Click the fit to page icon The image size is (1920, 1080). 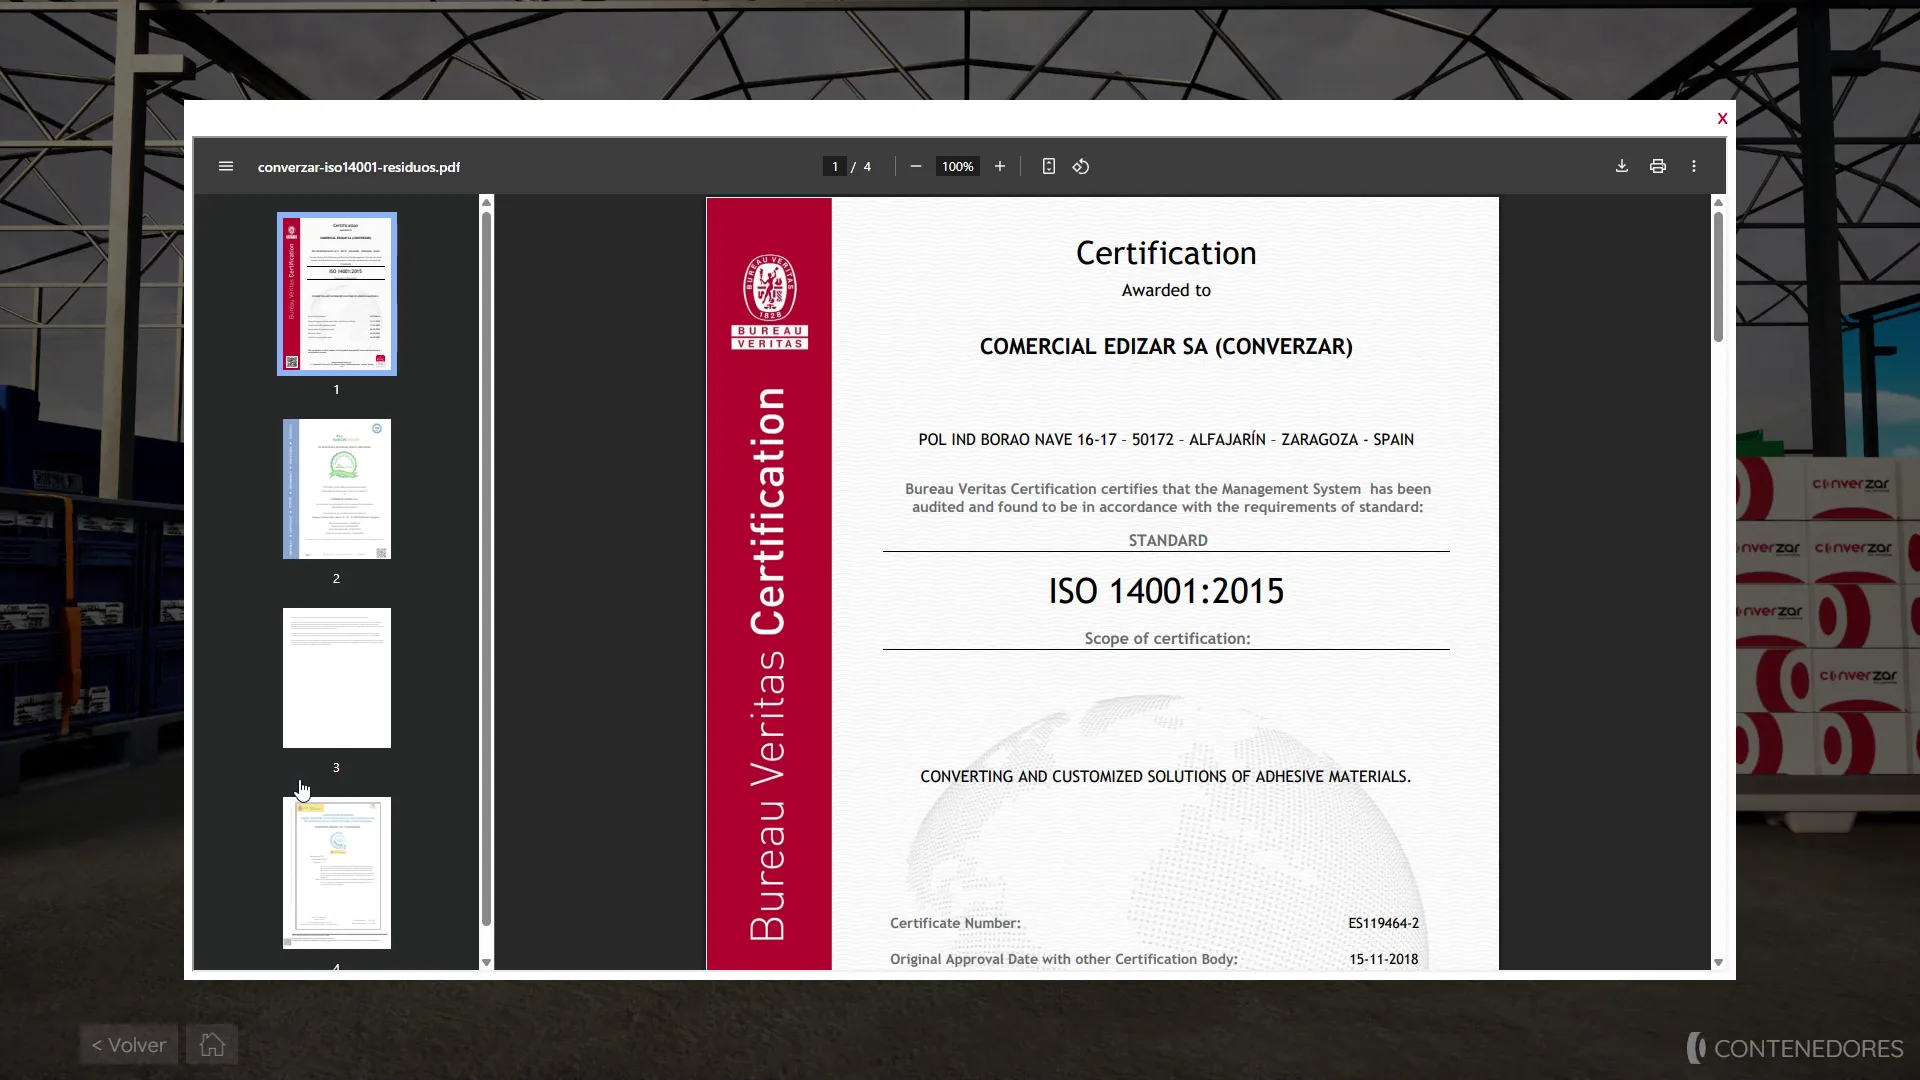tap(1048, 167)
